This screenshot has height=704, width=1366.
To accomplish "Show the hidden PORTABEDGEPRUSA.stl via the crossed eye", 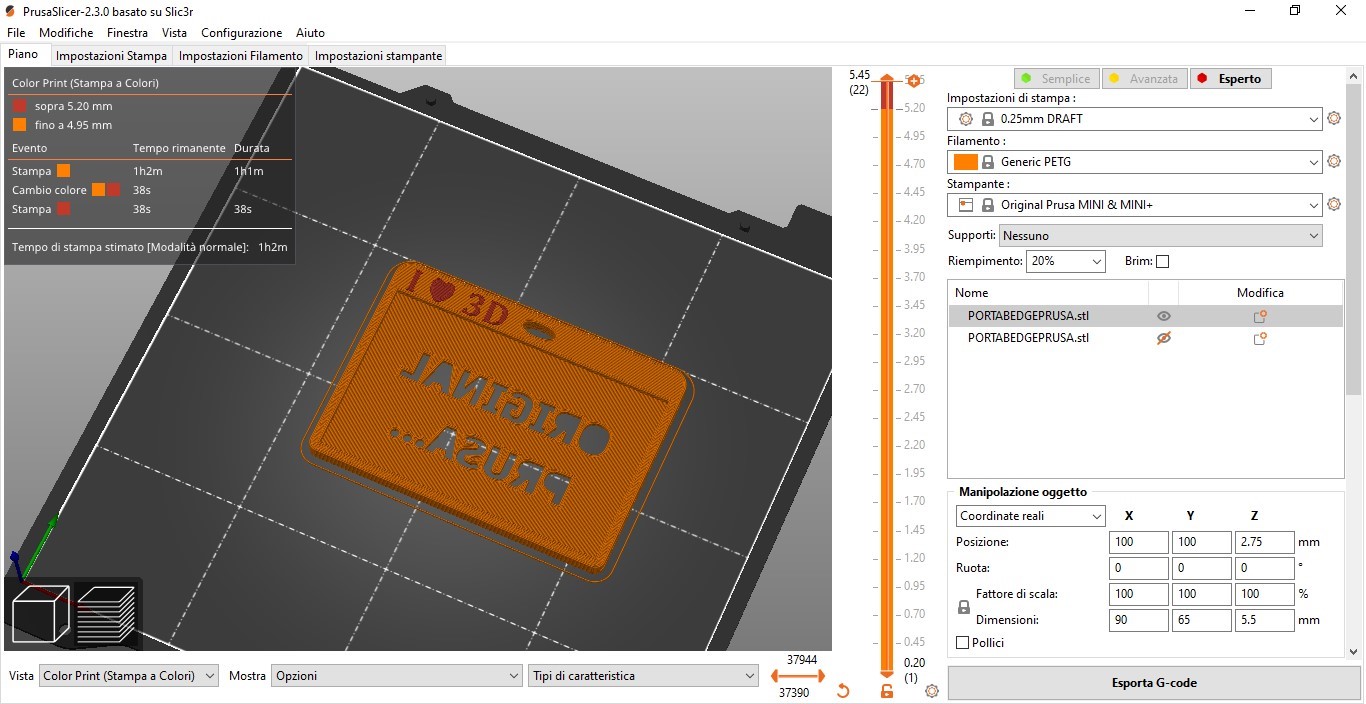I will (1163, 339).
